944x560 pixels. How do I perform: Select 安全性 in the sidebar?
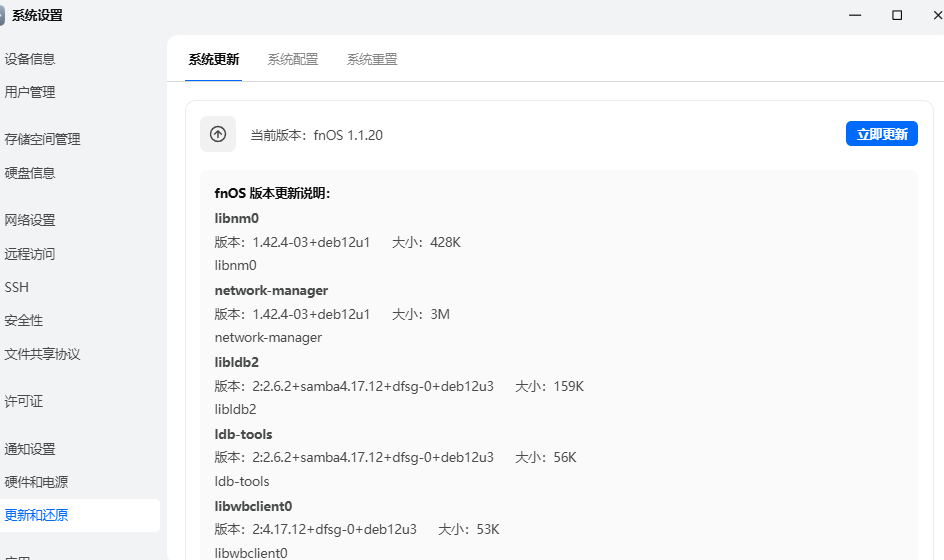click(24, 321)
